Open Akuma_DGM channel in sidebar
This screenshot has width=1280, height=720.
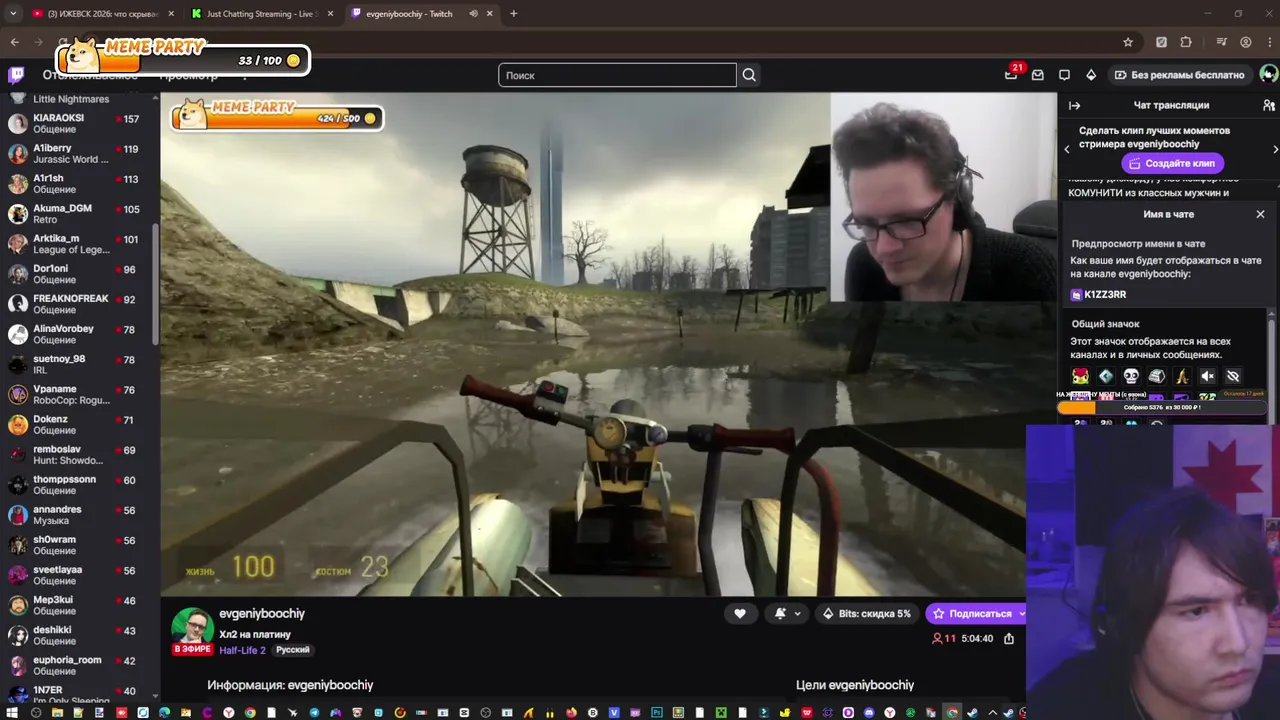[x=79, y=214]
